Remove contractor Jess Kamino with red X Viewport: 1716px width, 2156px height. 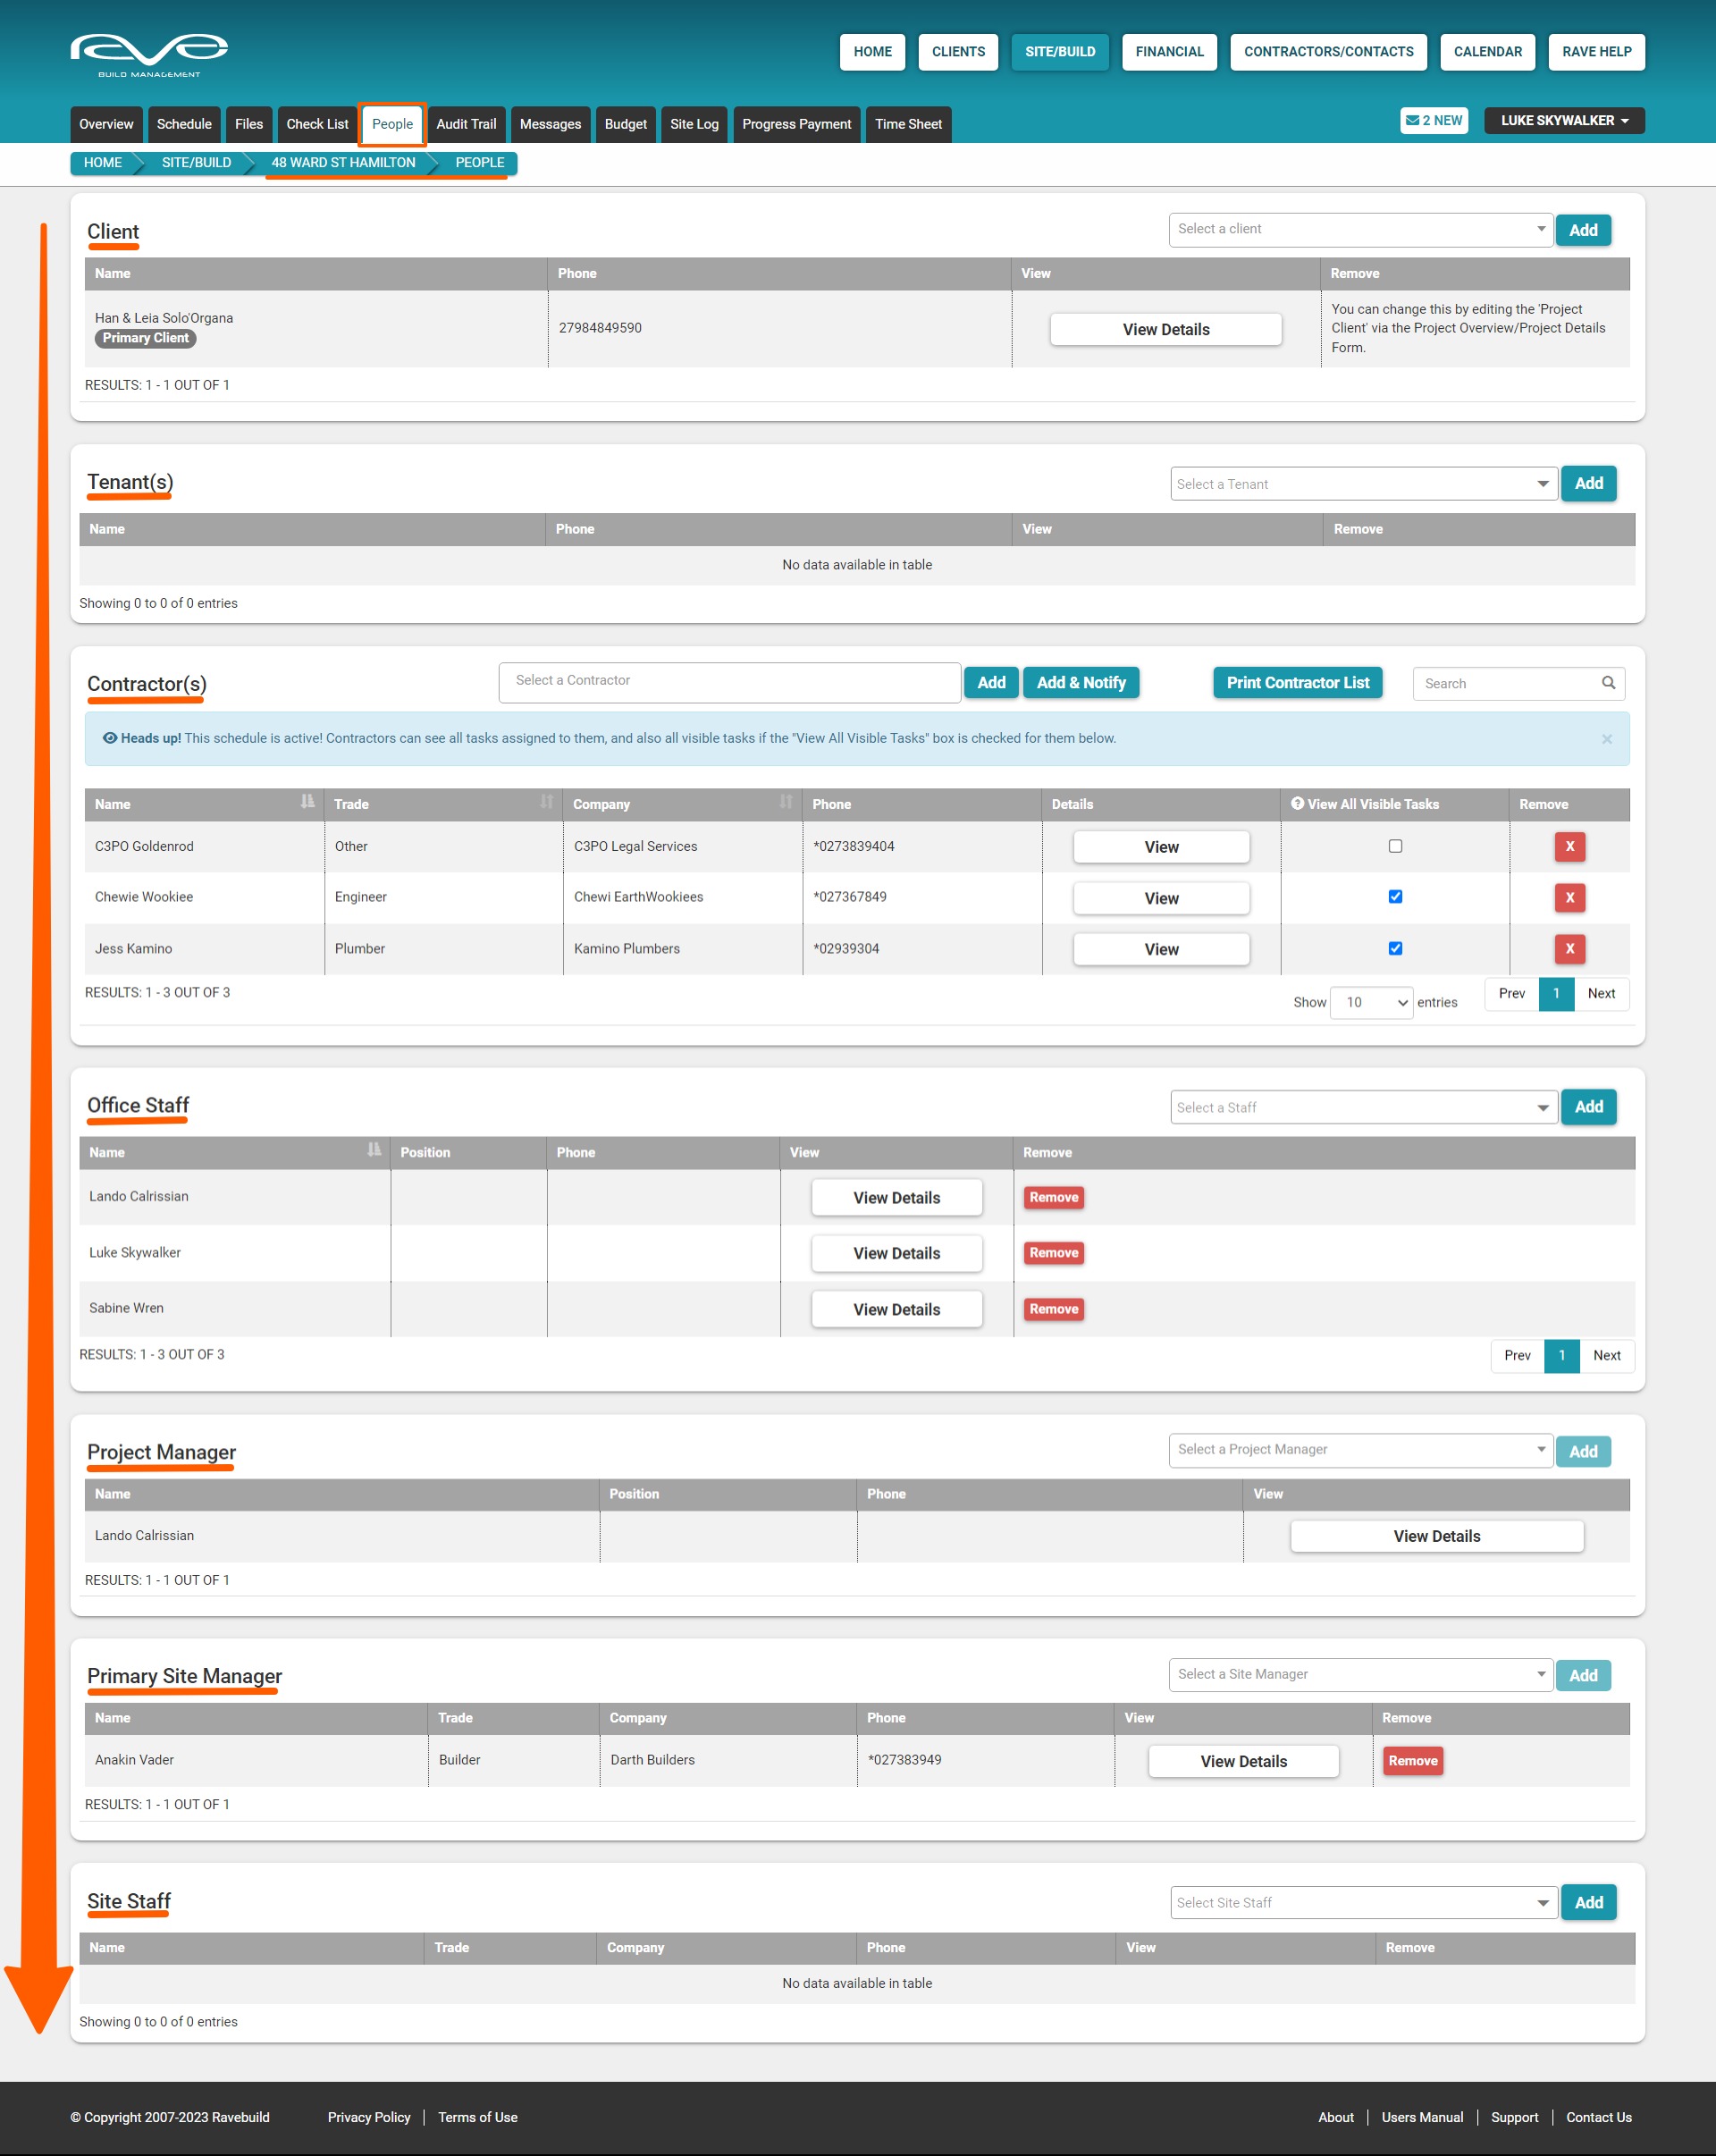click(x=1569, y=949)
